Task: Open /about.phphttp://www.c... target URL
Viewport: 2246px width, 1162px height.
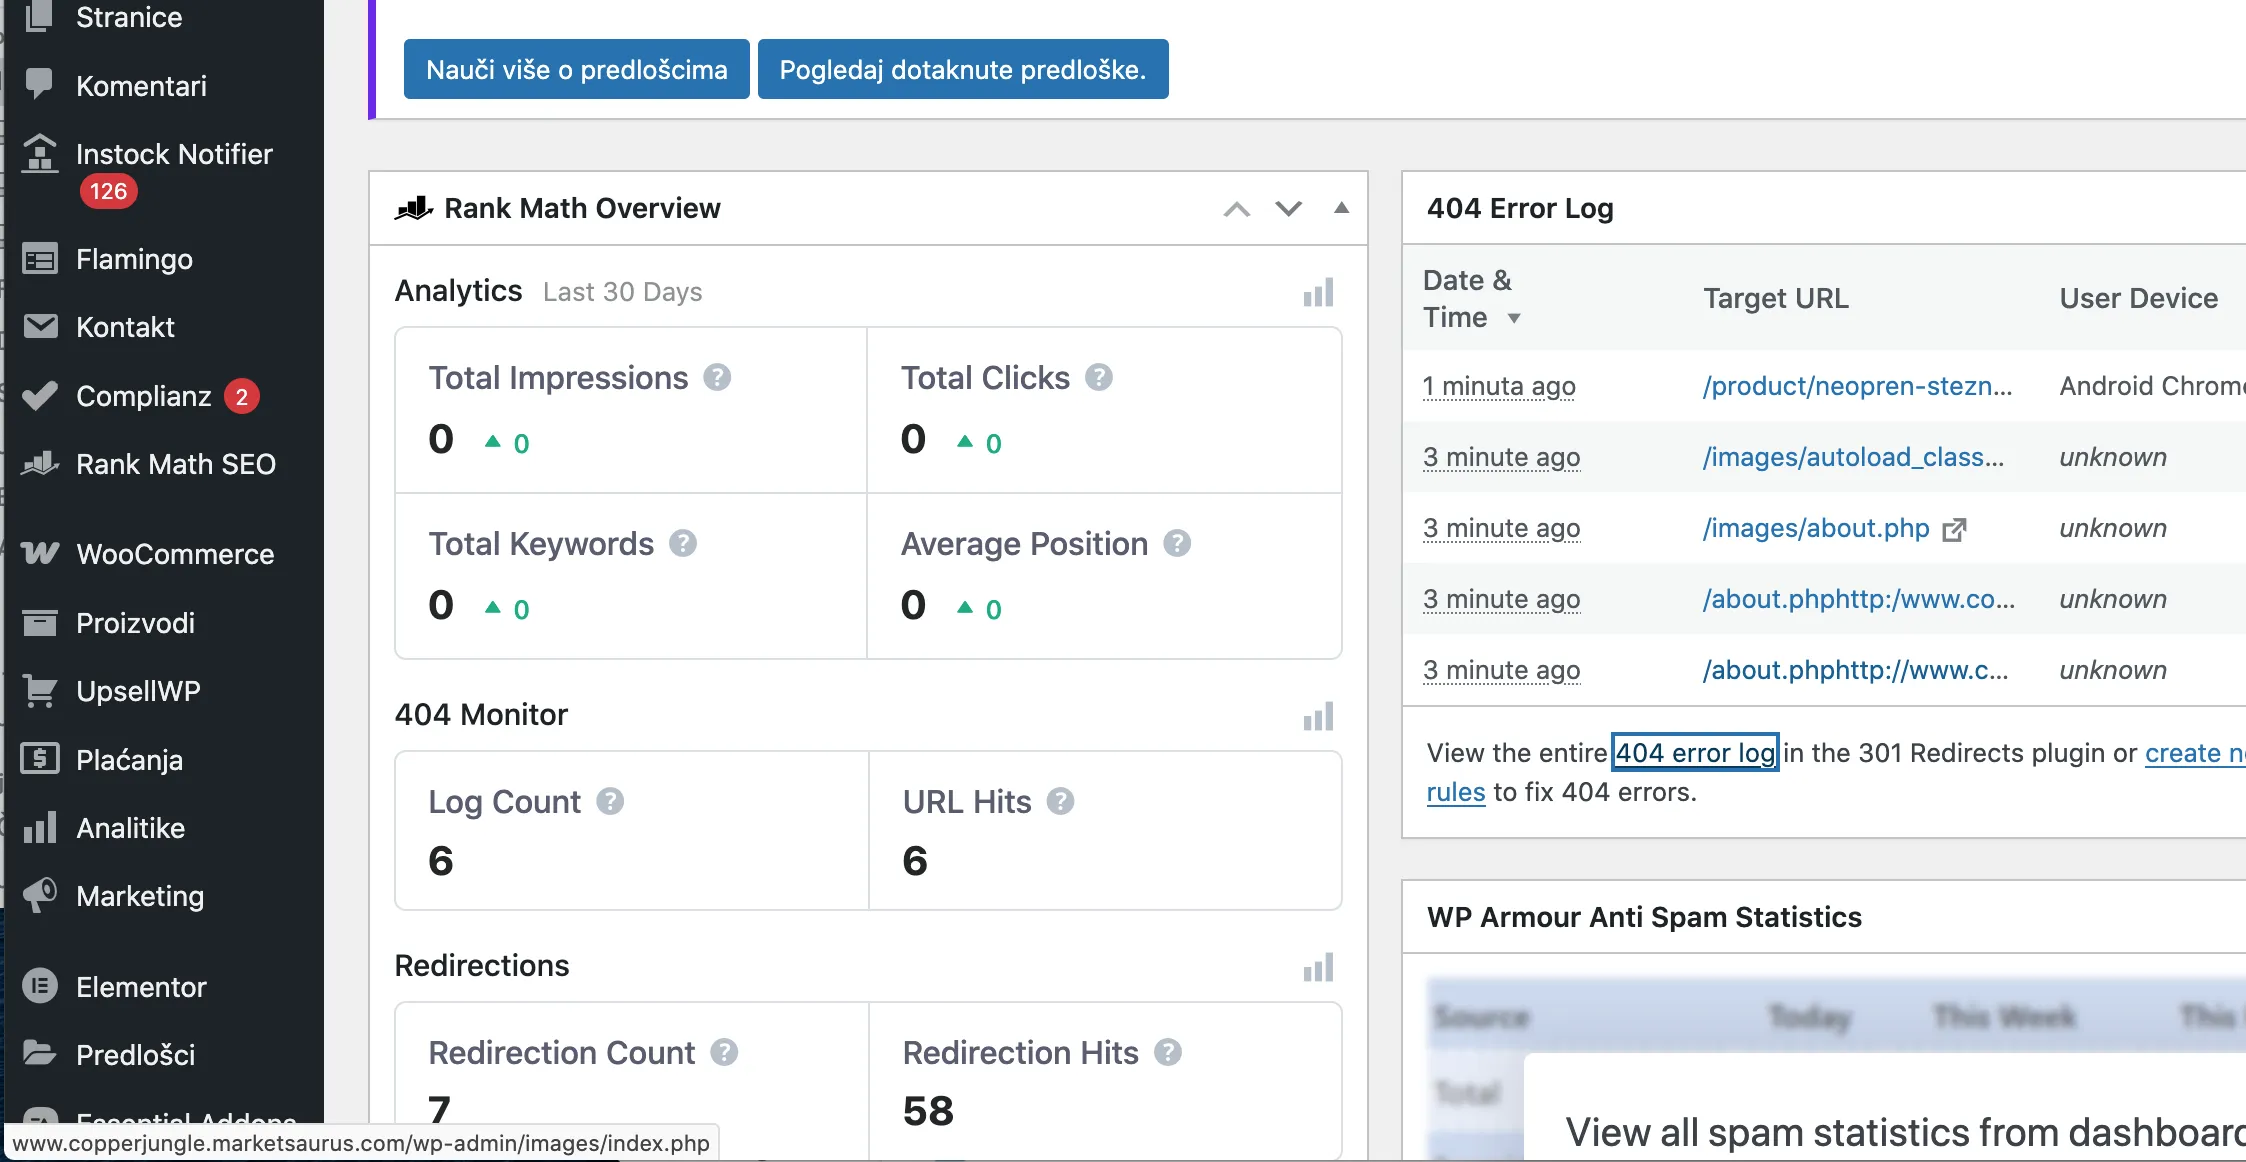Action: [x=1855, y=670]
